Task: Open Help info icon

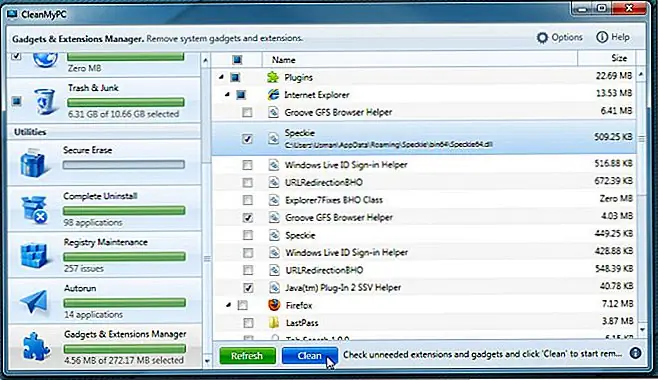Action: pos(602,37)
